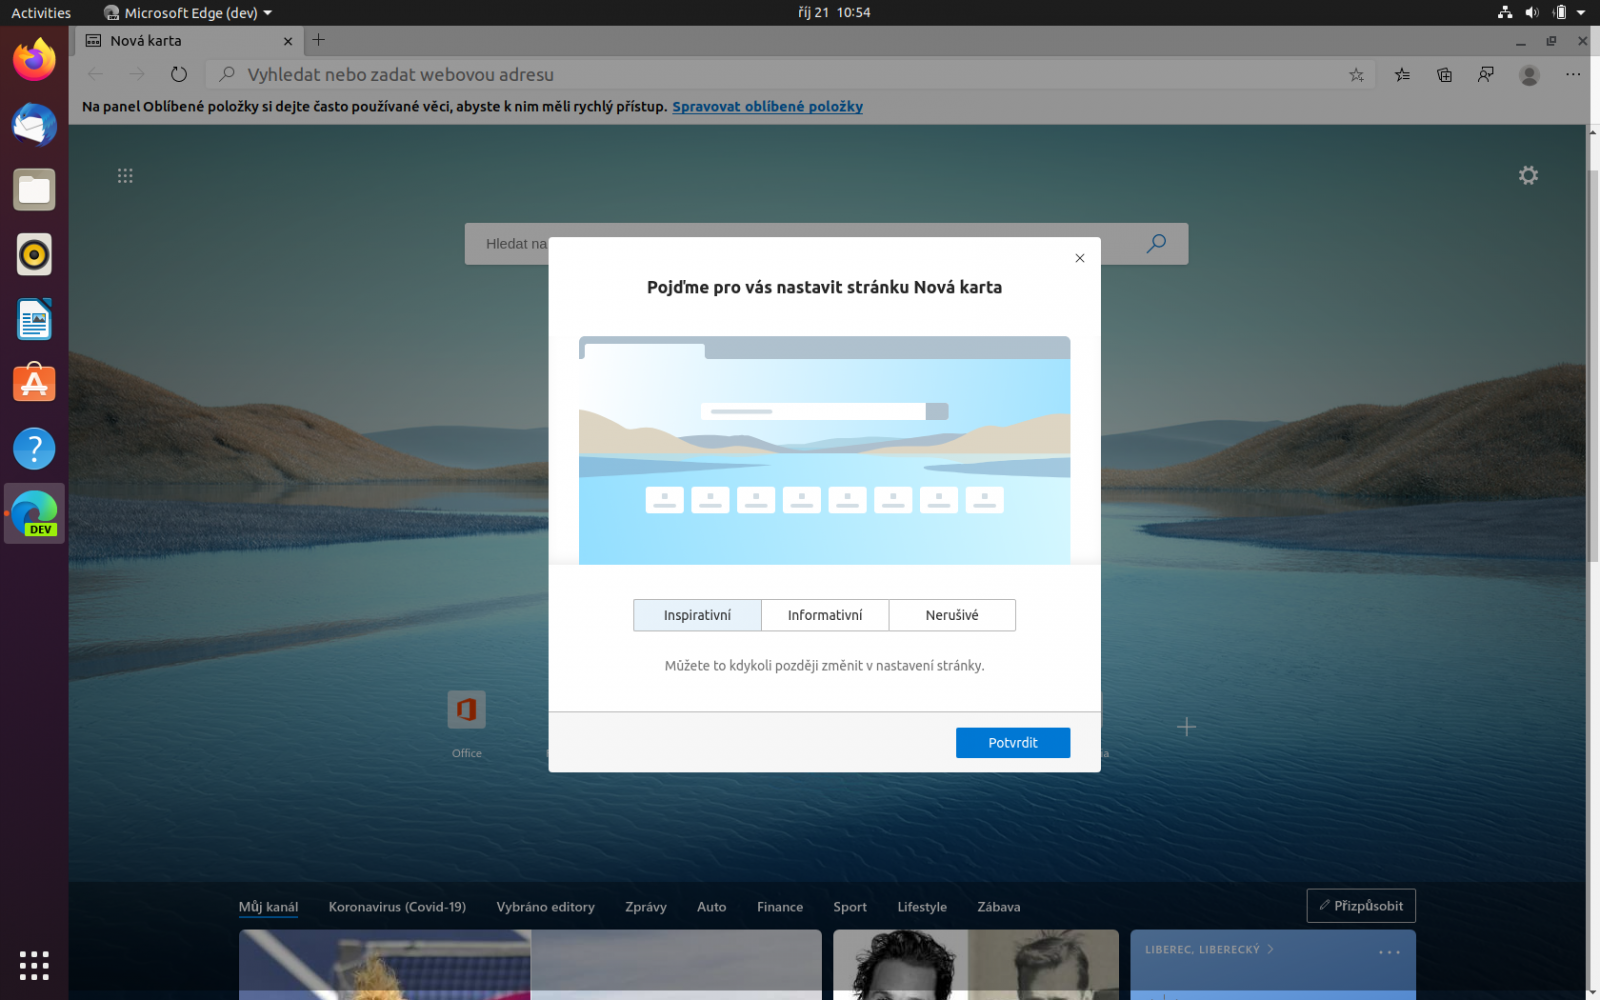Select the Informativní layout option
Screen dimensions: 1600x1000
click(x=824, y=615)
